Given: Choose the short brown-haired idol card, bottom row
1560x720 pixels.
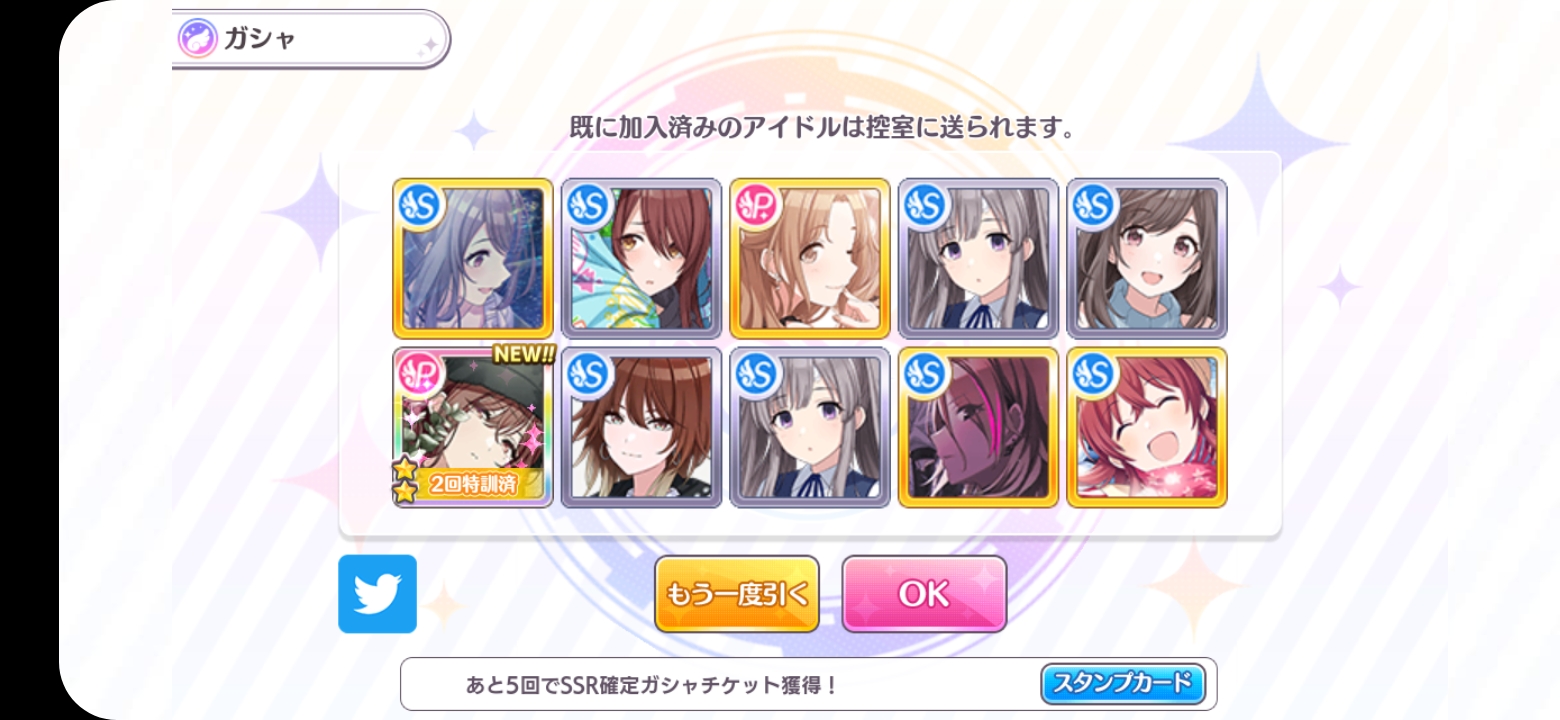Looking at the screenshot, I should (641, 428).
